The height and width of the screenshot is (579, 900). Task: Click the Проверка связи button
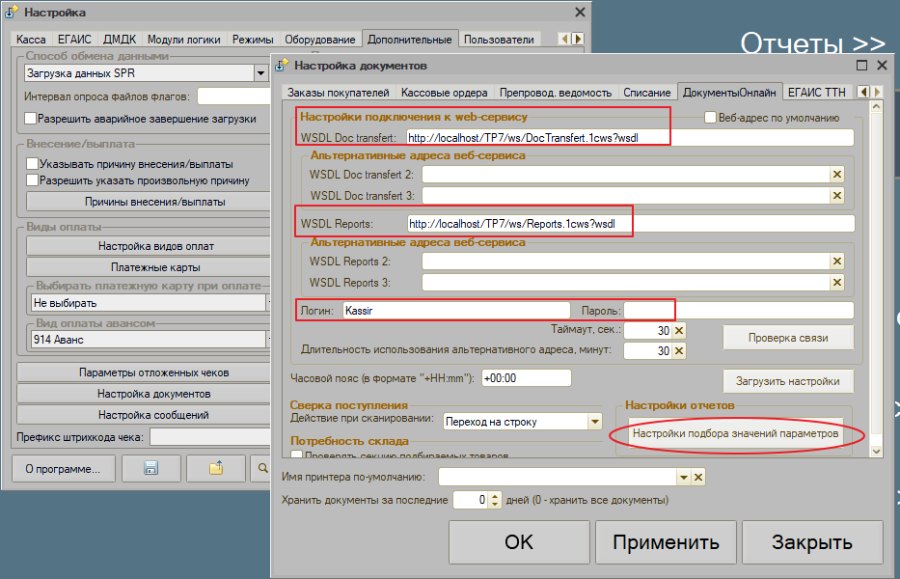coord(788,338)
